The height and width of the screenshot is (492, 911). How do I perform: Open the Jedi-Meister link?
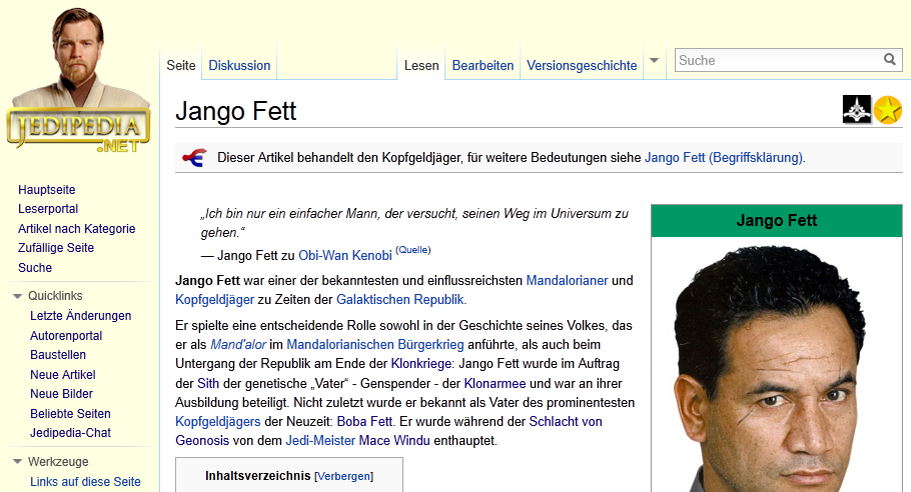click(x=320, y=441)
